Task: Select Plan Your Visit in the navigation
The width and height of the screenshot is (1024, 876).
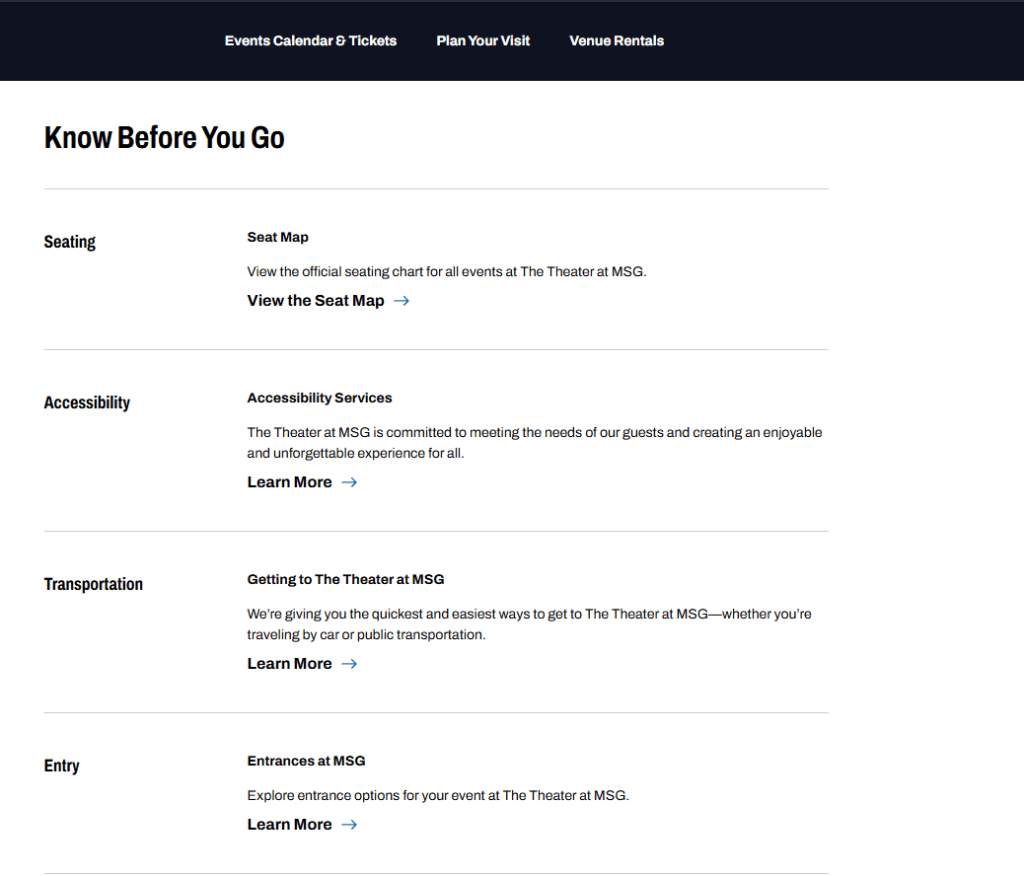Action: pyautogui.click(x=483, y=41)
